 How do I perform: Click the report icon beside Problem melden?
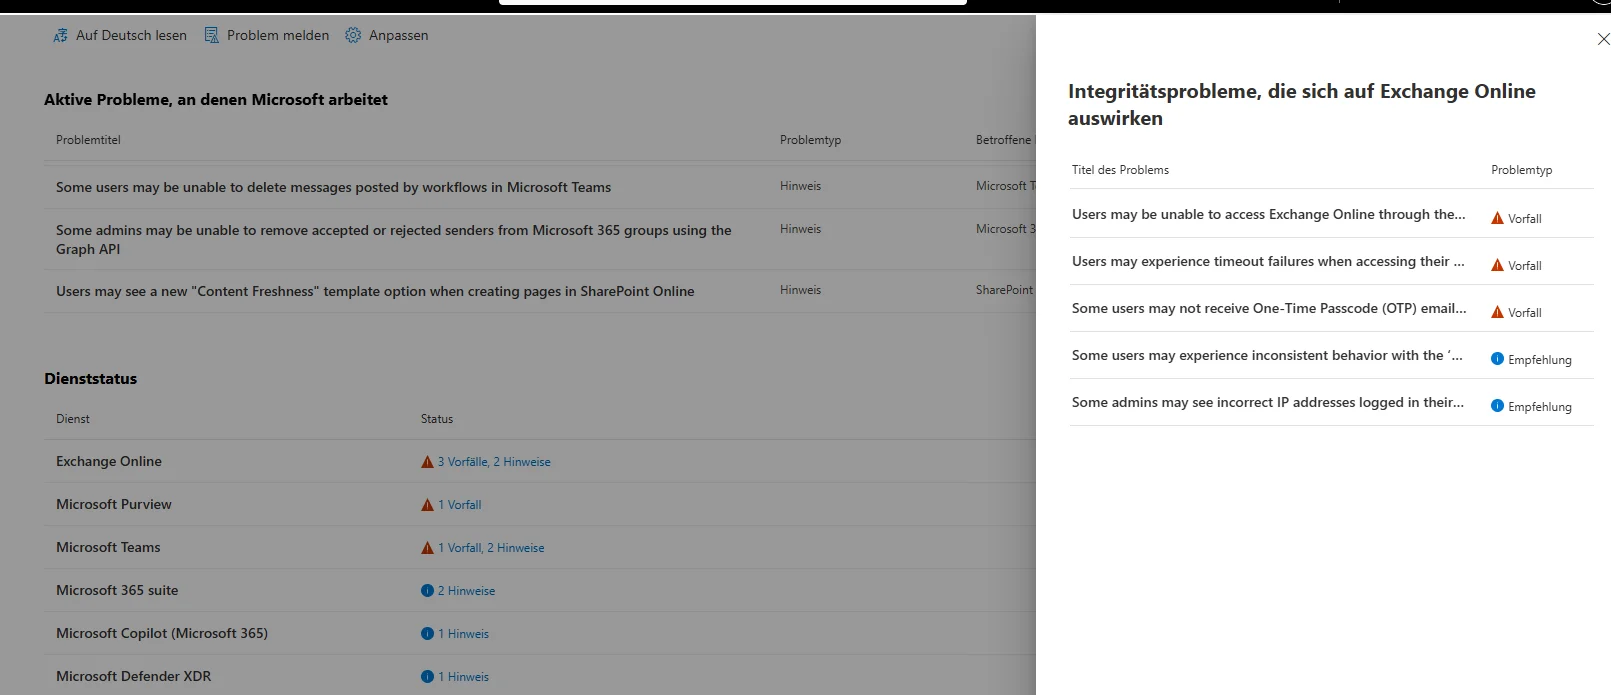click(x=211, y=35)
